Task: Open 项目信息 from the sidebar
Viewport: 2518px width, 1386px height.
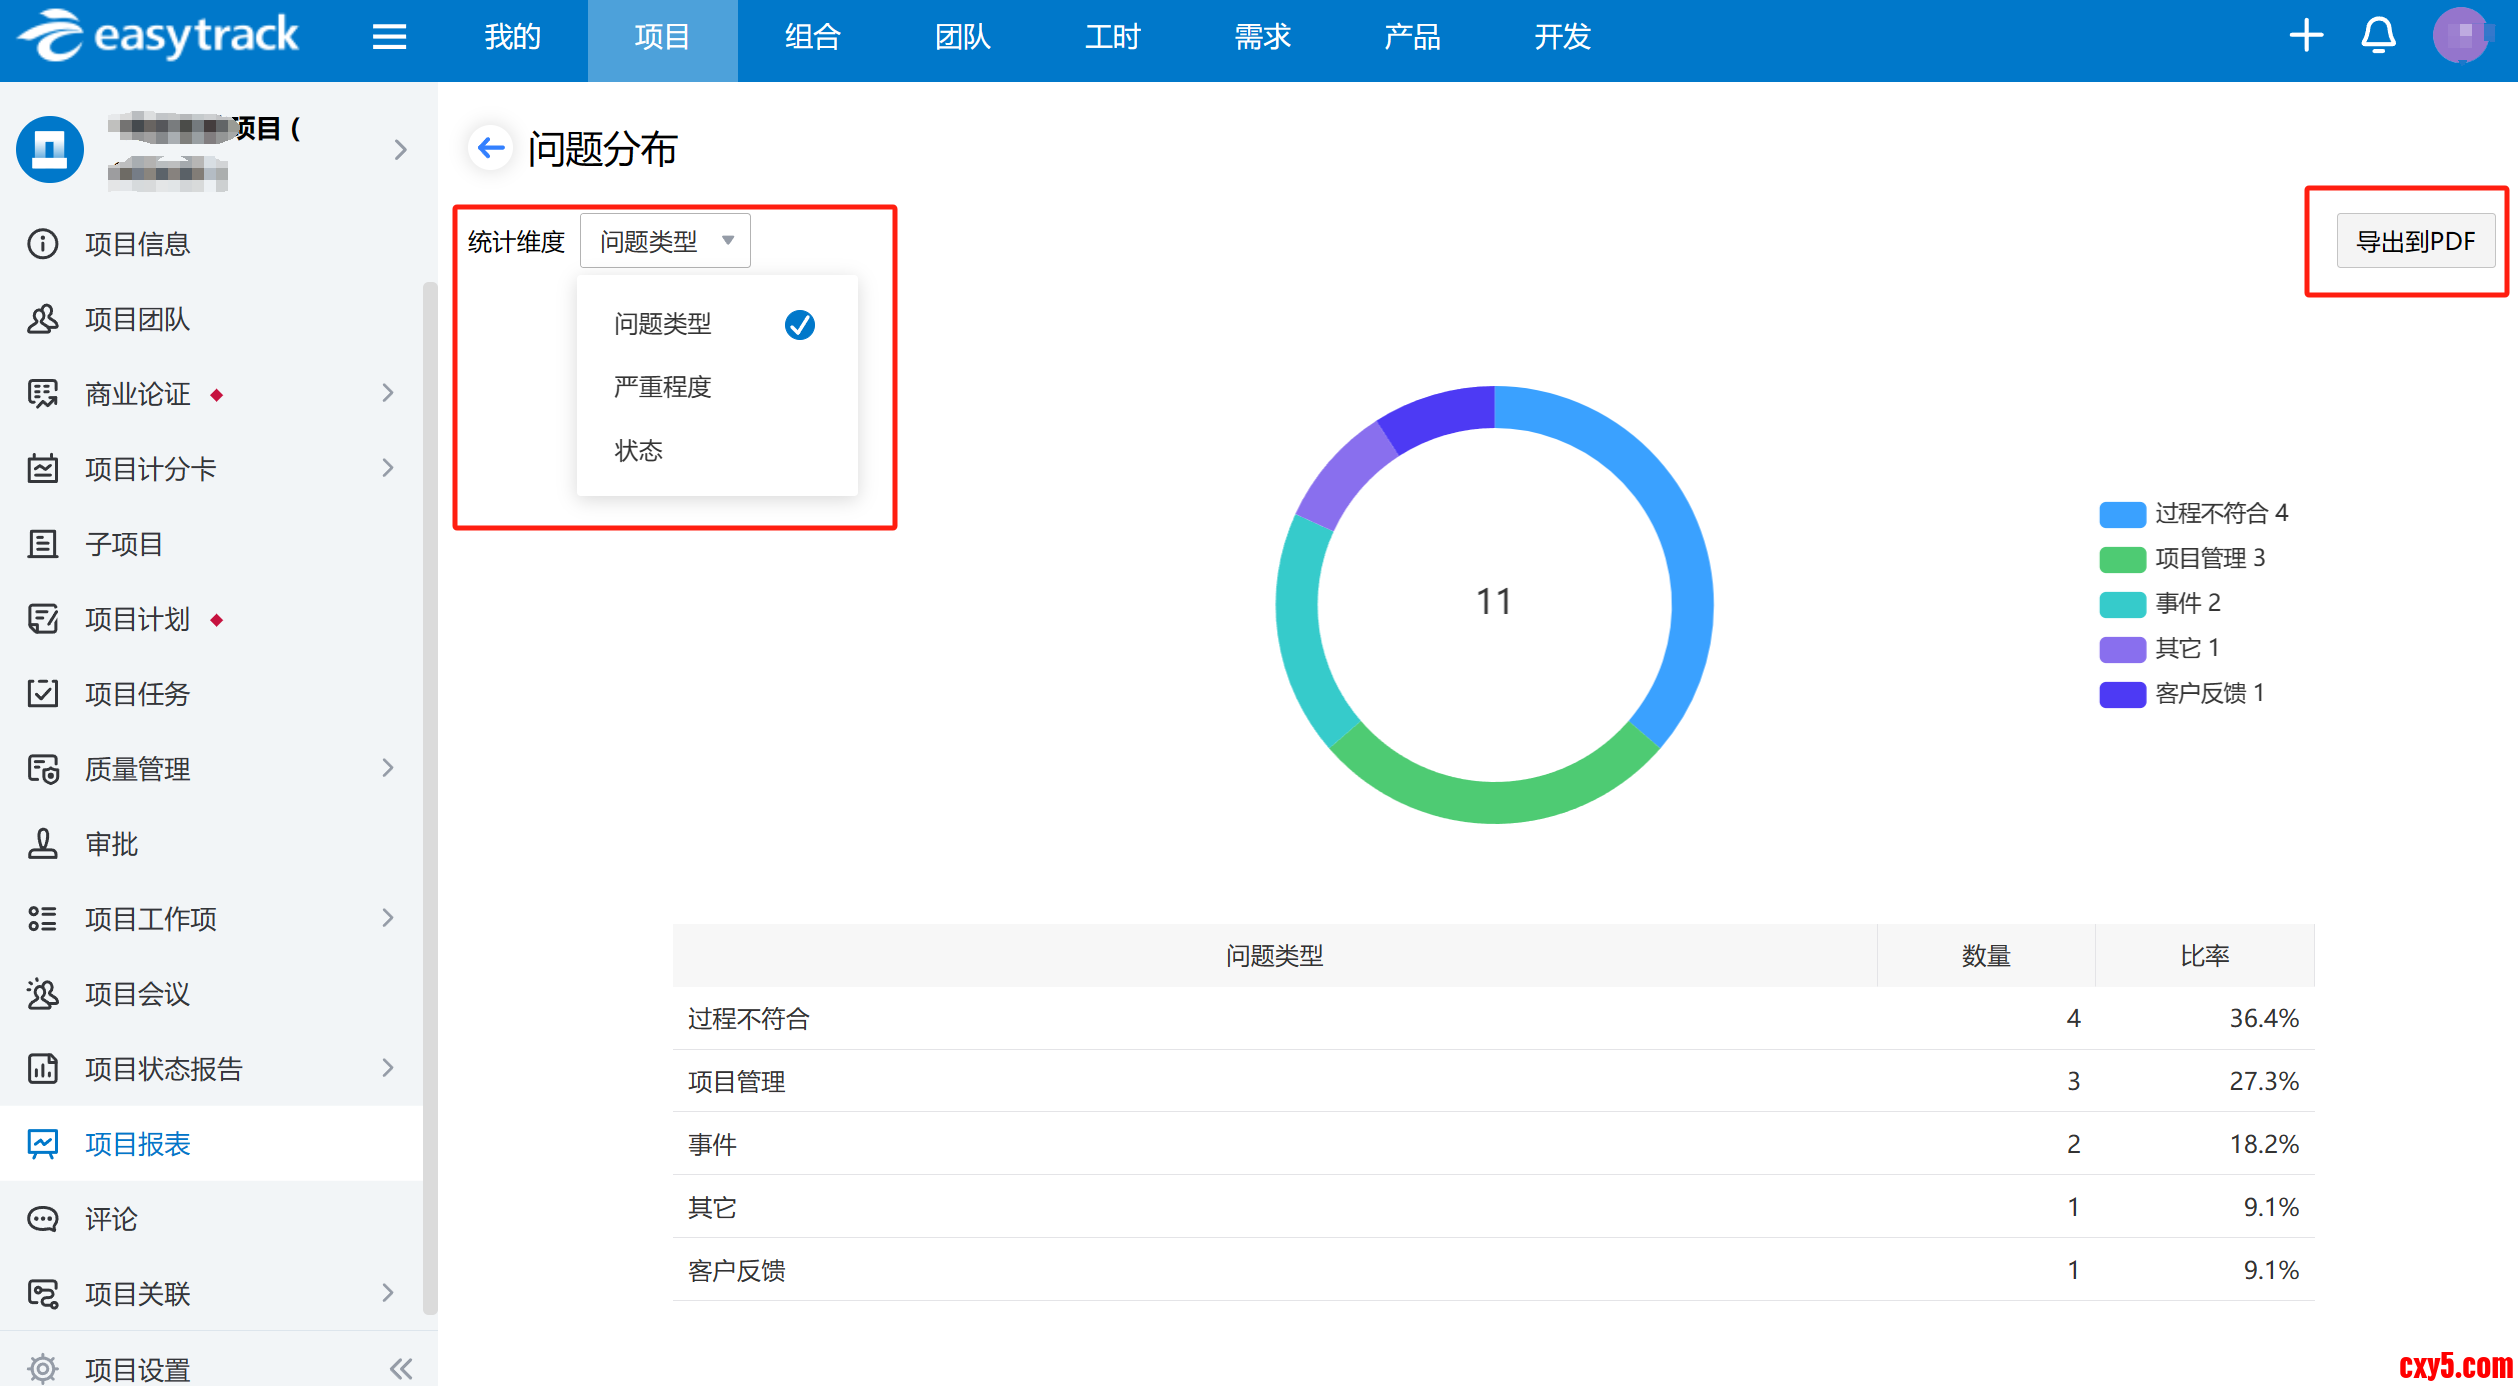Action: click(137, 244)
